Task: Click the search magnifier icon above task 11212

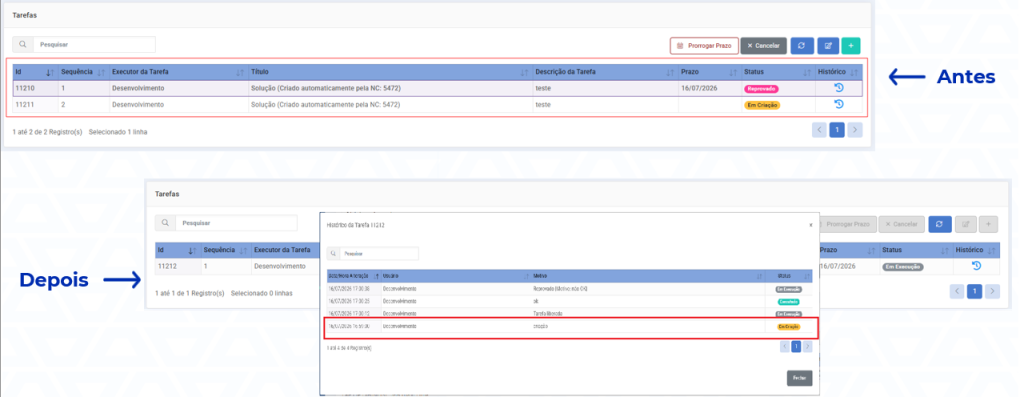Action: click(165, 223)
